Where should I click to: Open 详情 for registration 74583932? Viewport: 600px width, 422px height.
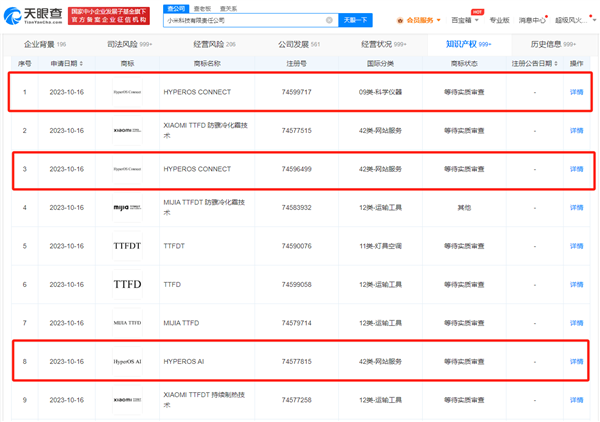click(576, 208)
